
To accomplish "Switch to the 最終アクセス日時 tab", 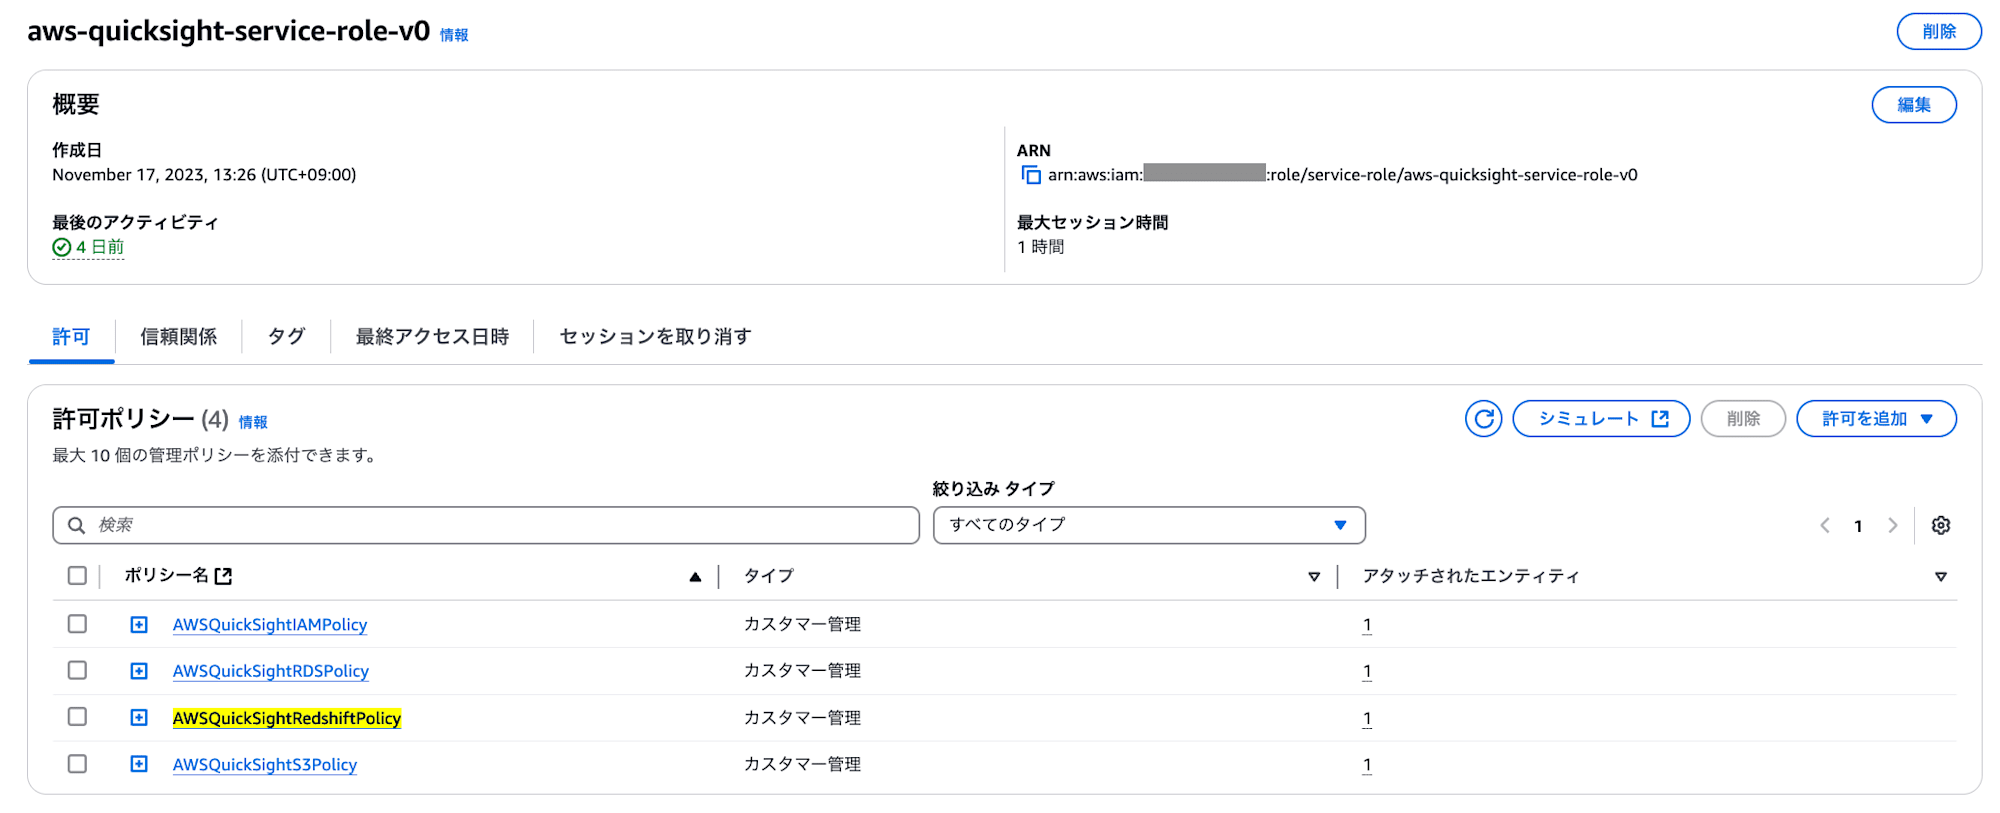I will [432, 337].
